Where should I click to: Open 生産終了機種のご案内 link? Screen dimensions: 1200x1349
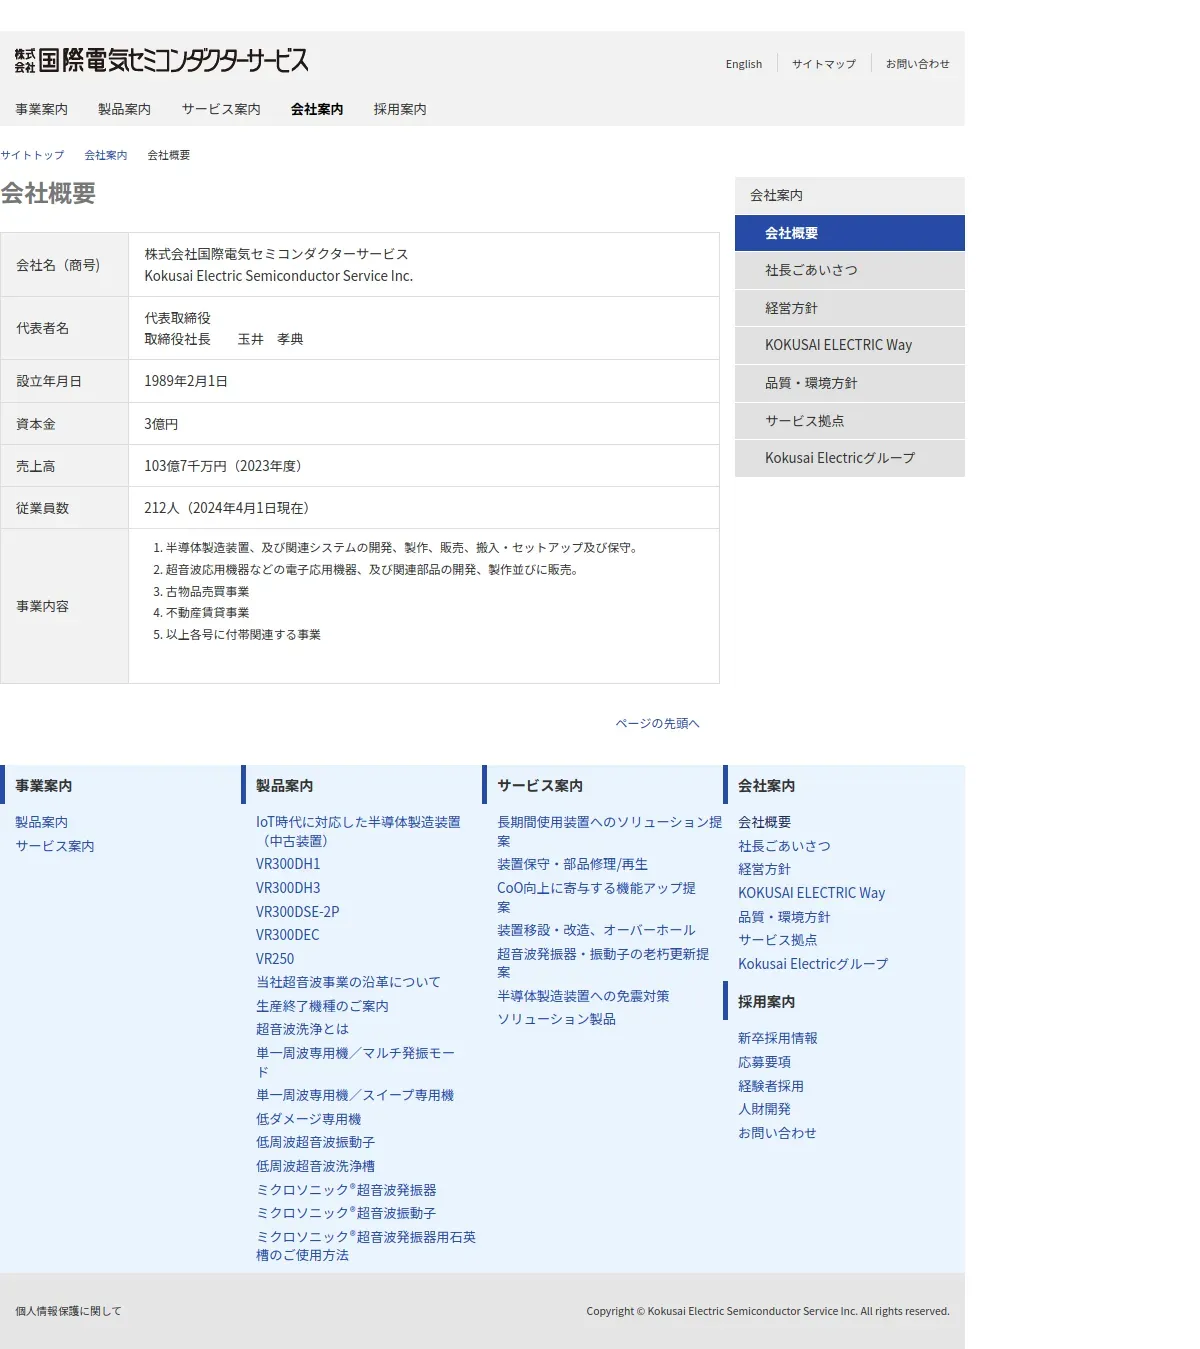(322, 1006)
